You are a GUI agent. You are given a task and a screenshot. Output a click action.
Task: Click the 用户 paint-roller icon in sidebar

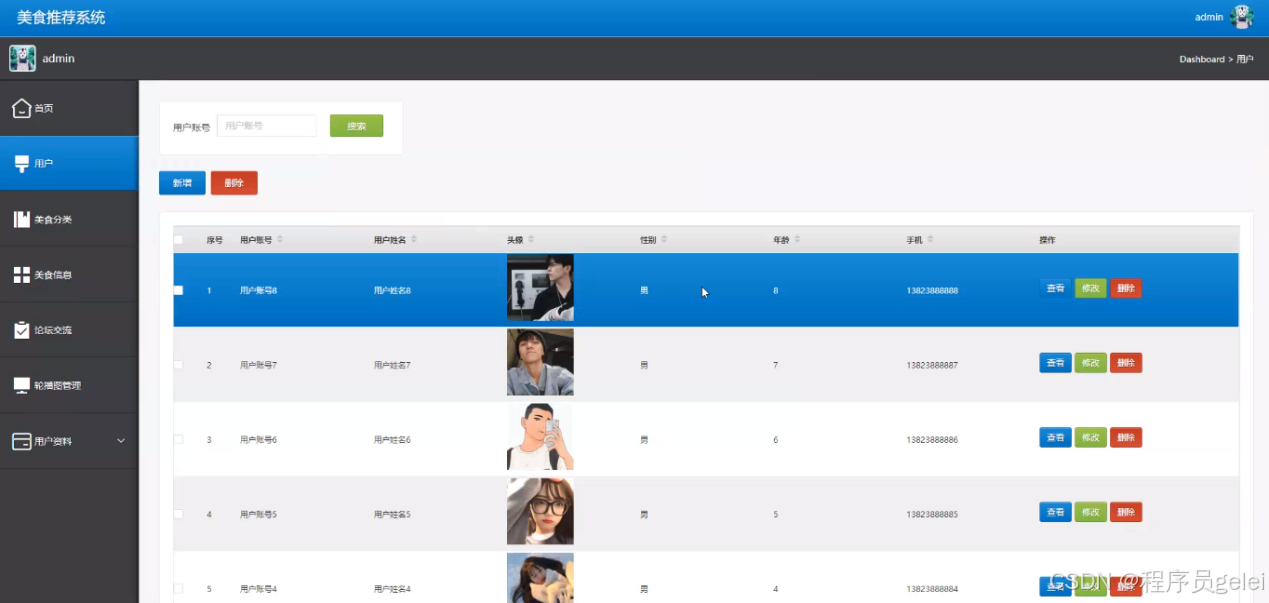[21, 163]
